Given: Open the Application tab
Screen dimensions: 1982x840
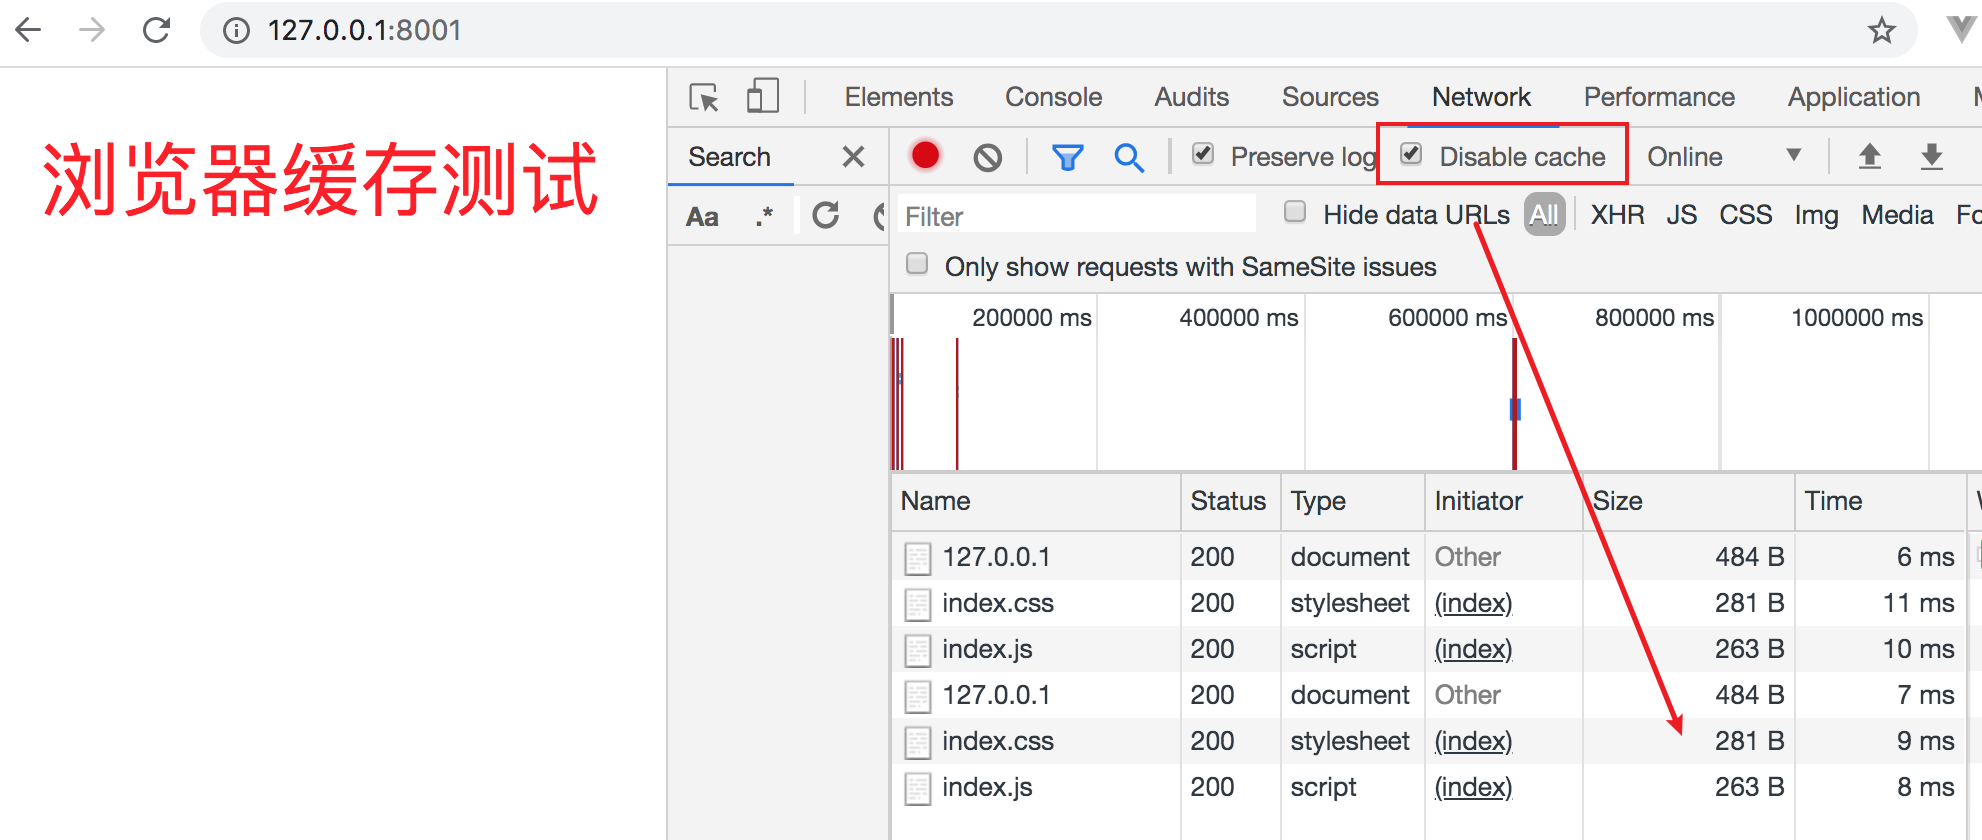Looking at the screenshot, I should point(1854,97).
